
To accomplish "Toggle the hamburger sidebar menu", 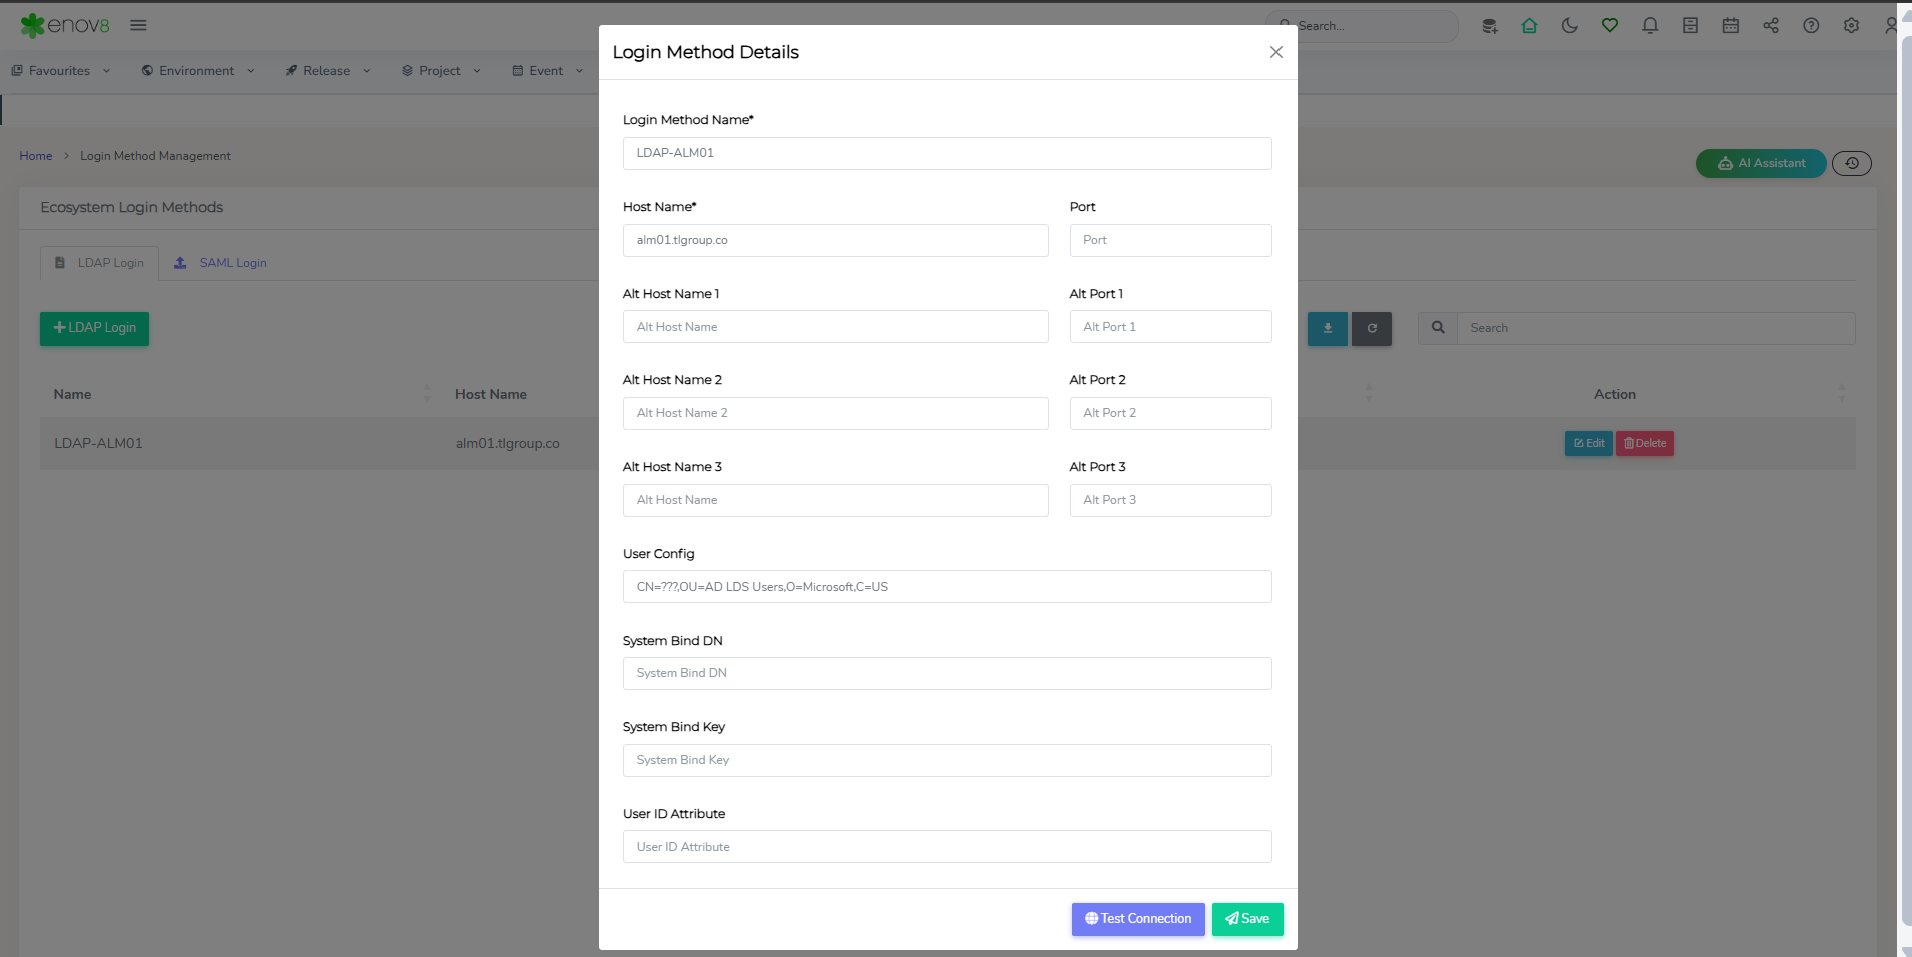I will click(x=138, y=25).
